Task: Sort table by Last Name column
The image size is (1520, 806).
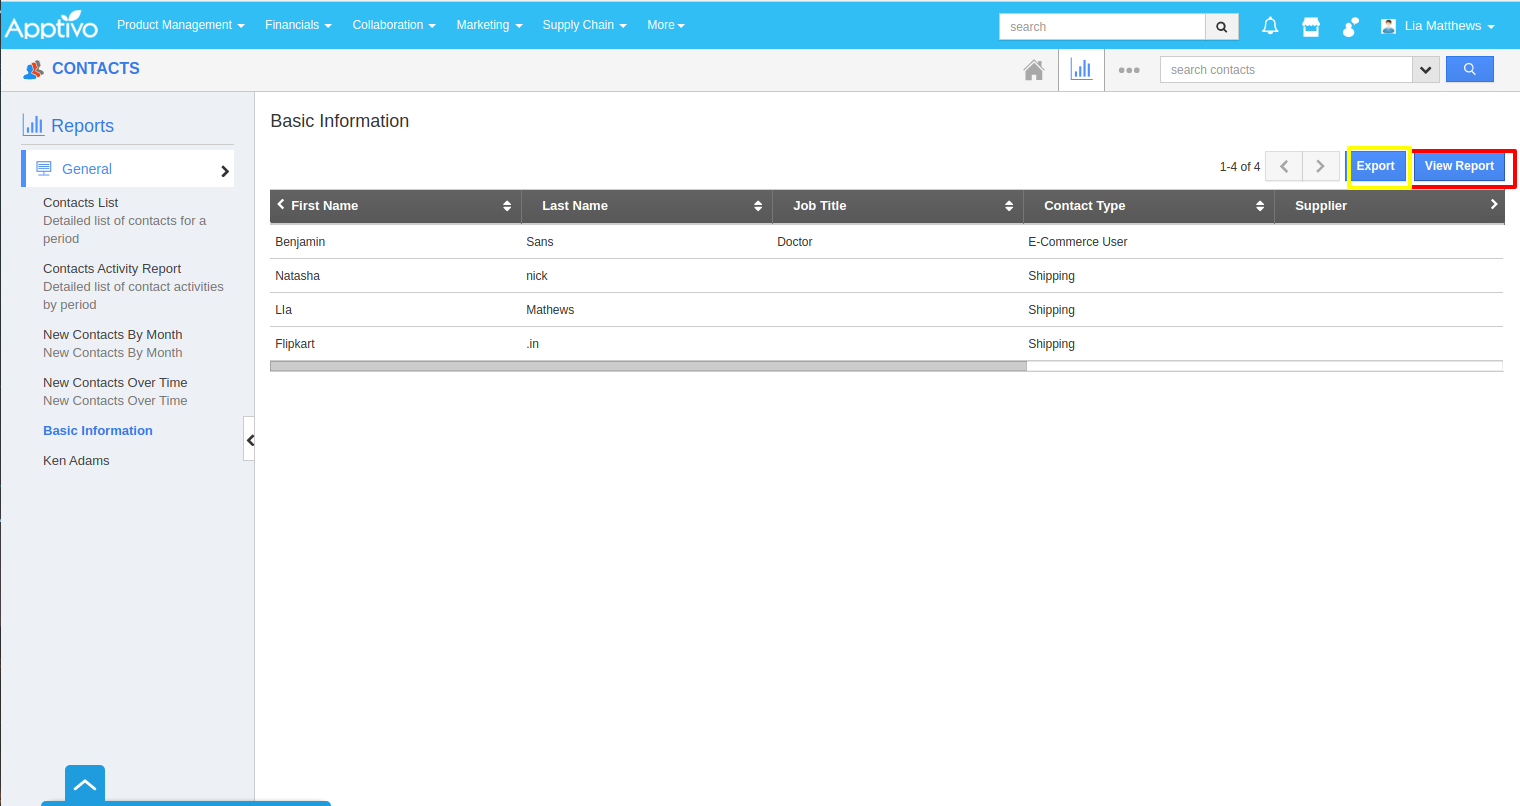Action: pos(758,206)
